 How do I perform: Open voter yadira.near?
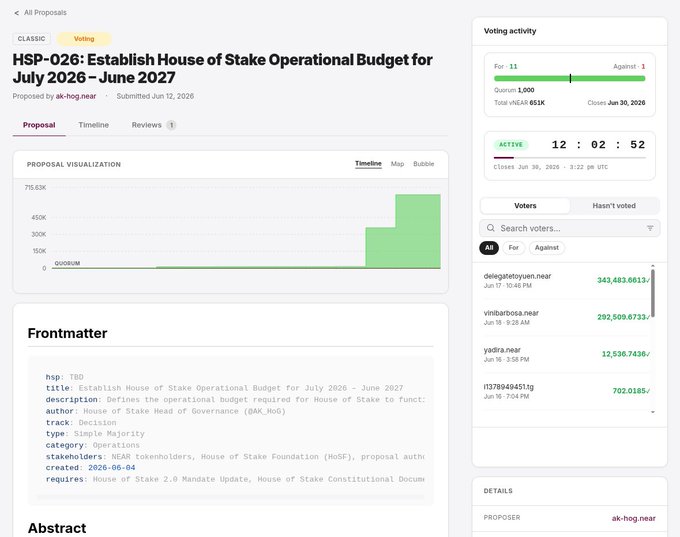[502, 350]
